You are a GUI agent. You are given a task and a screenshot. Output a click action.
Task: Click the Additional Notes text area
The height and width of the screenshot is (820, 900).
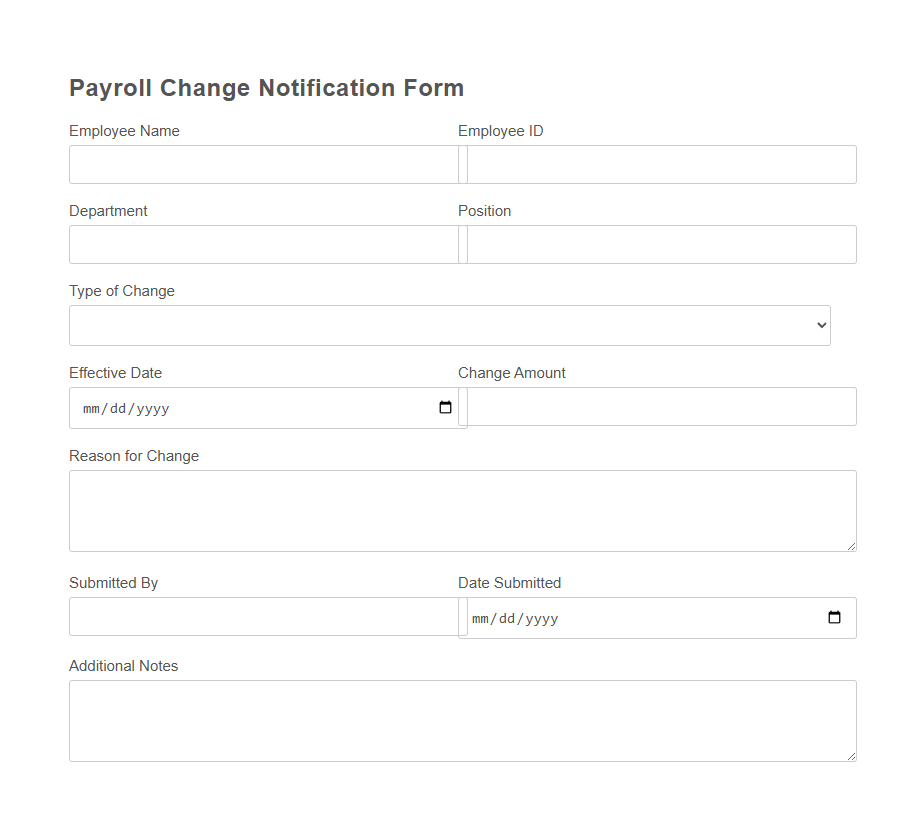(460, 718)
